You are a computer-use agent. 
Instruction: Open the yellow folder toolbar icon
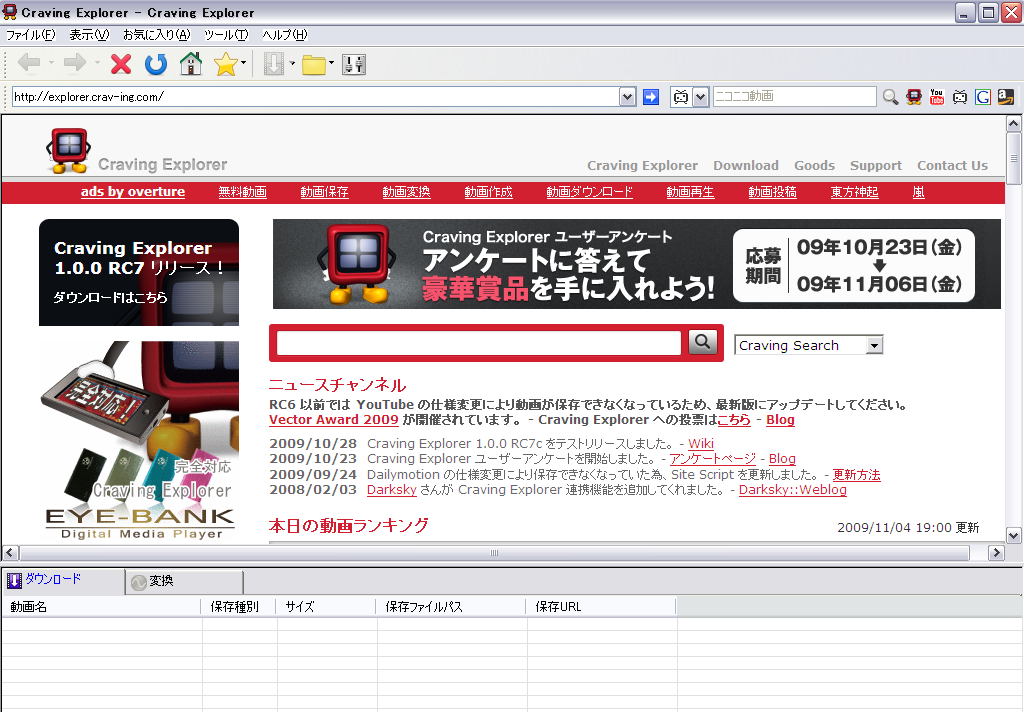[x=313, y=64]
